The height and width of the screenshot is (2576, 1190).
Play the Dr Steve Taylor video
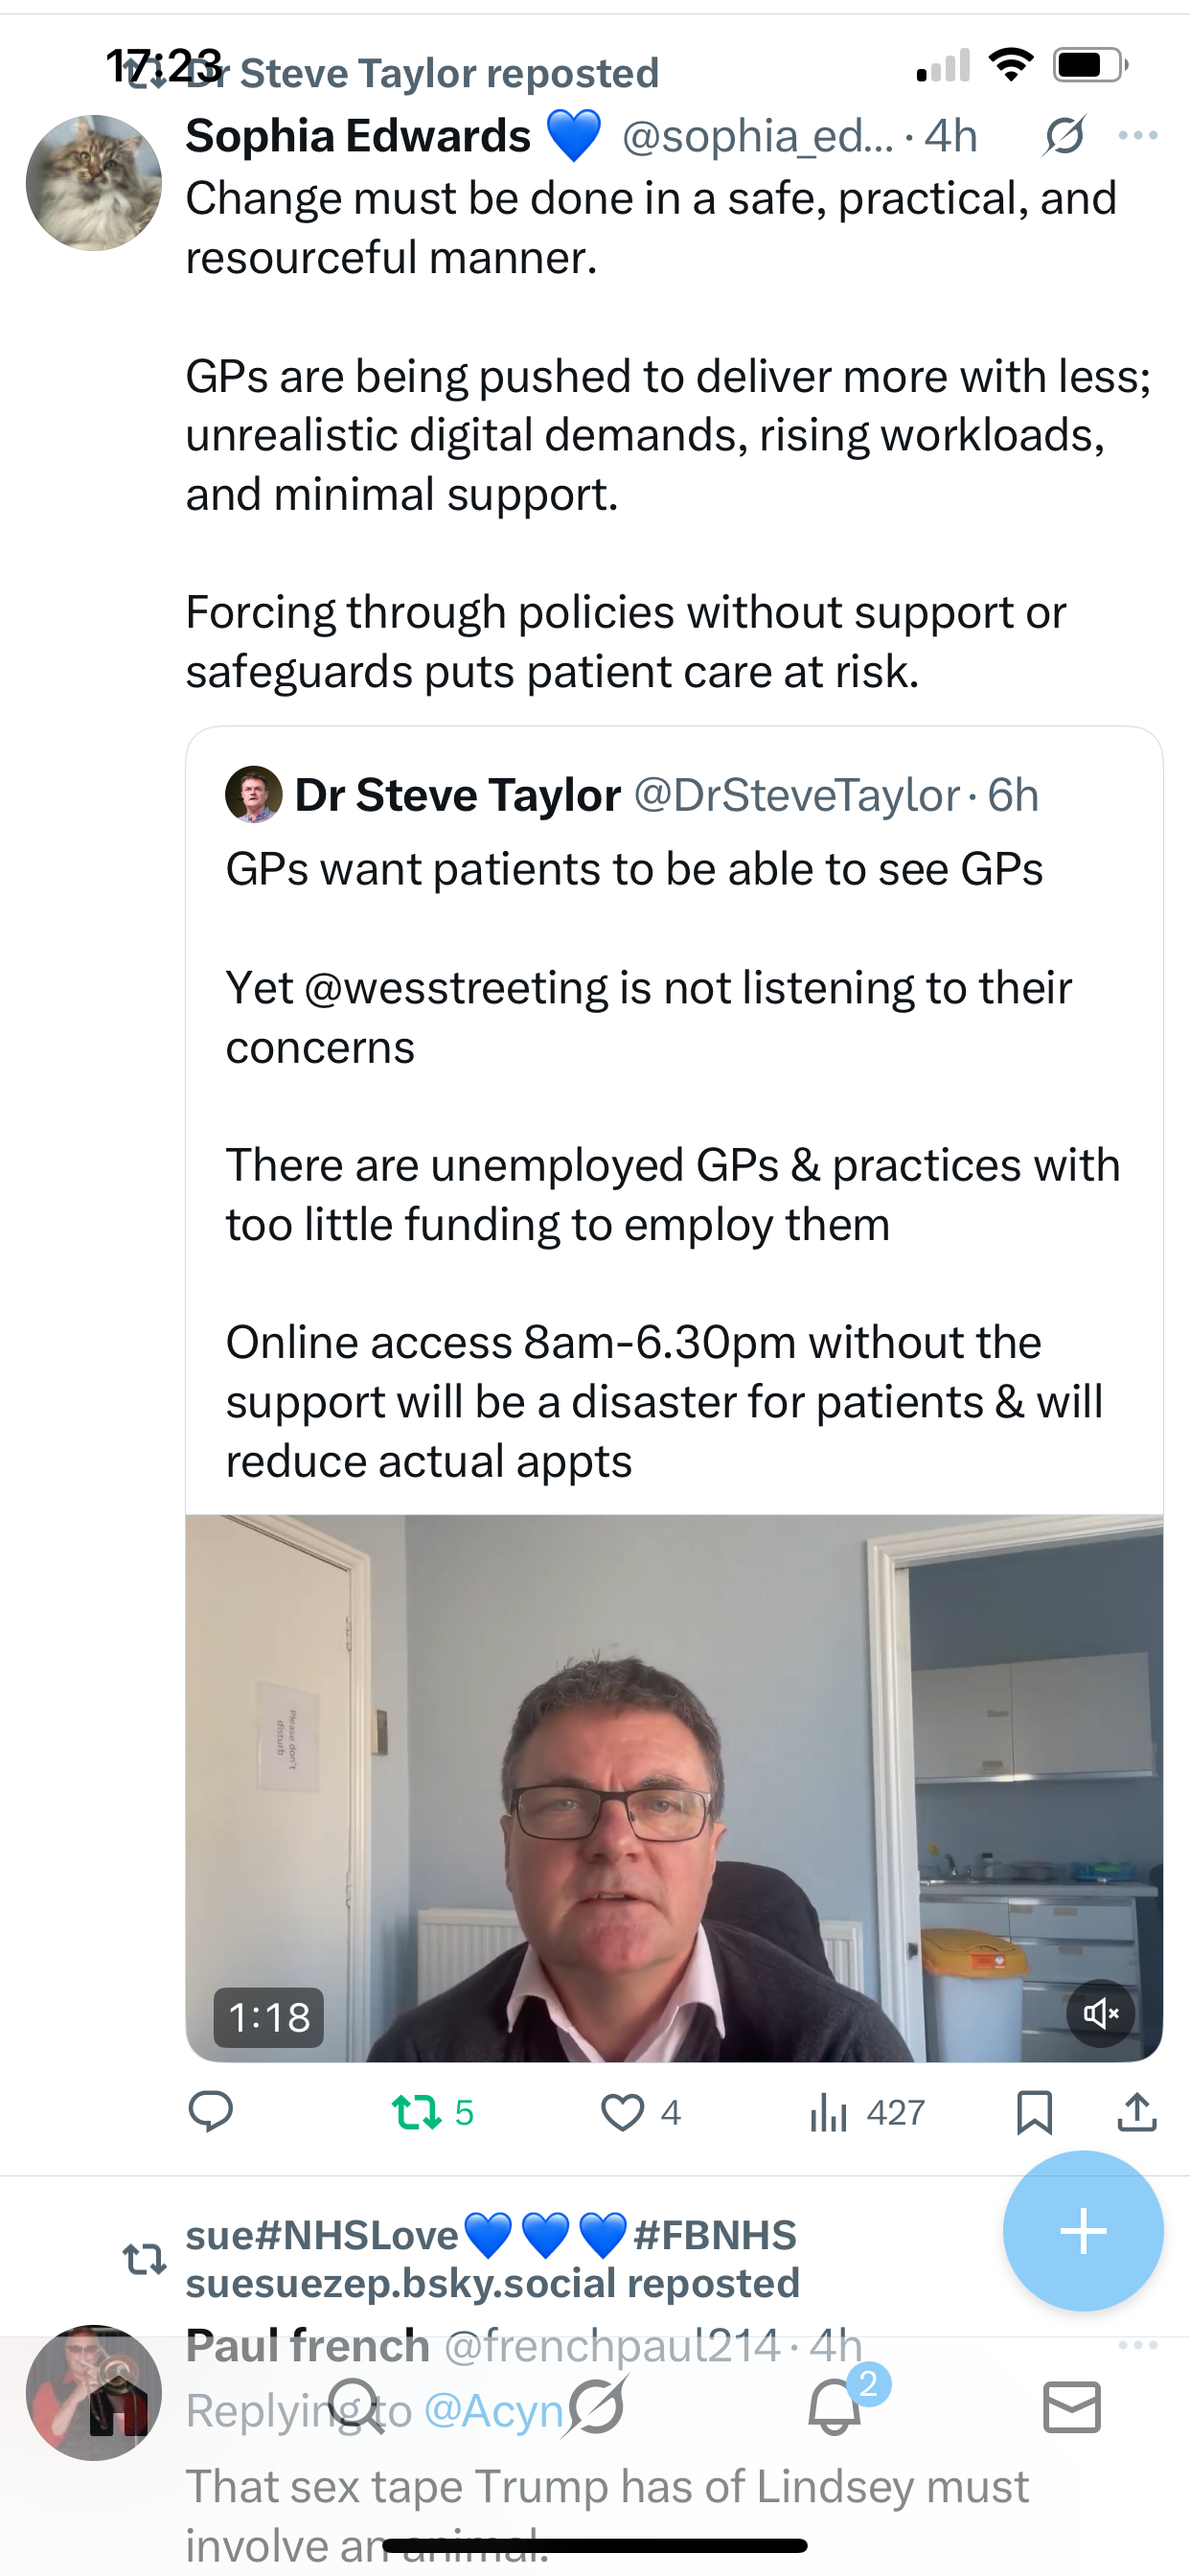[674, 1788]
